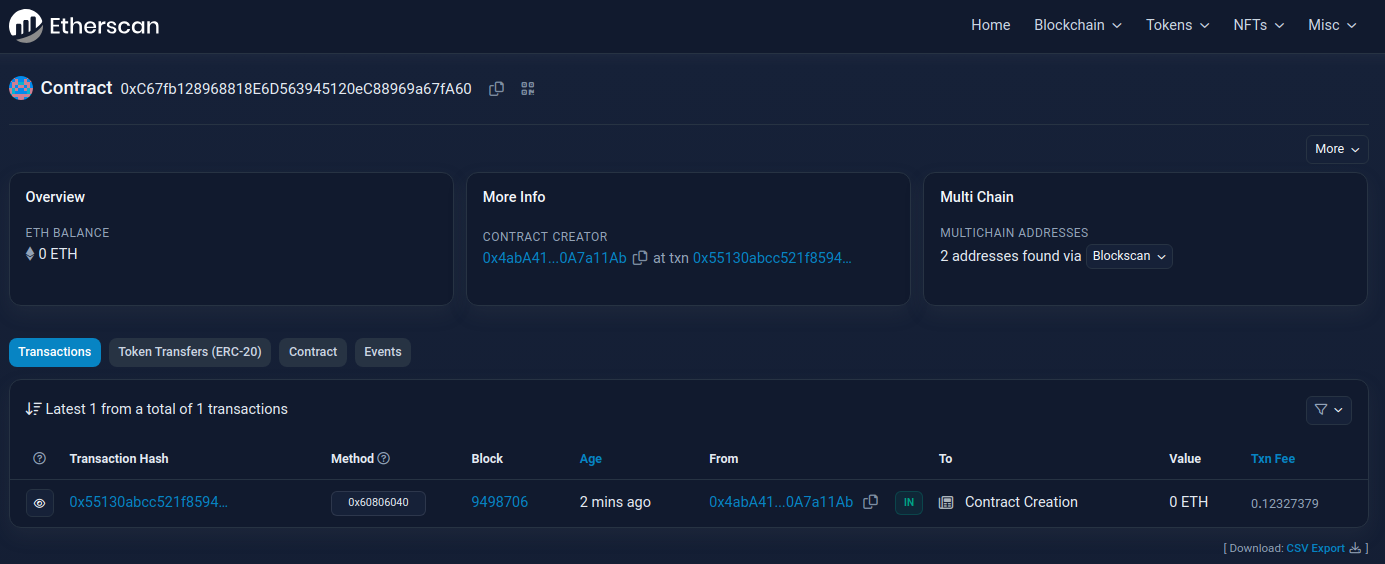Viewport: 1385px width, 564px height.
Task: Open block 9498706 link
Action: pos(500,502)
